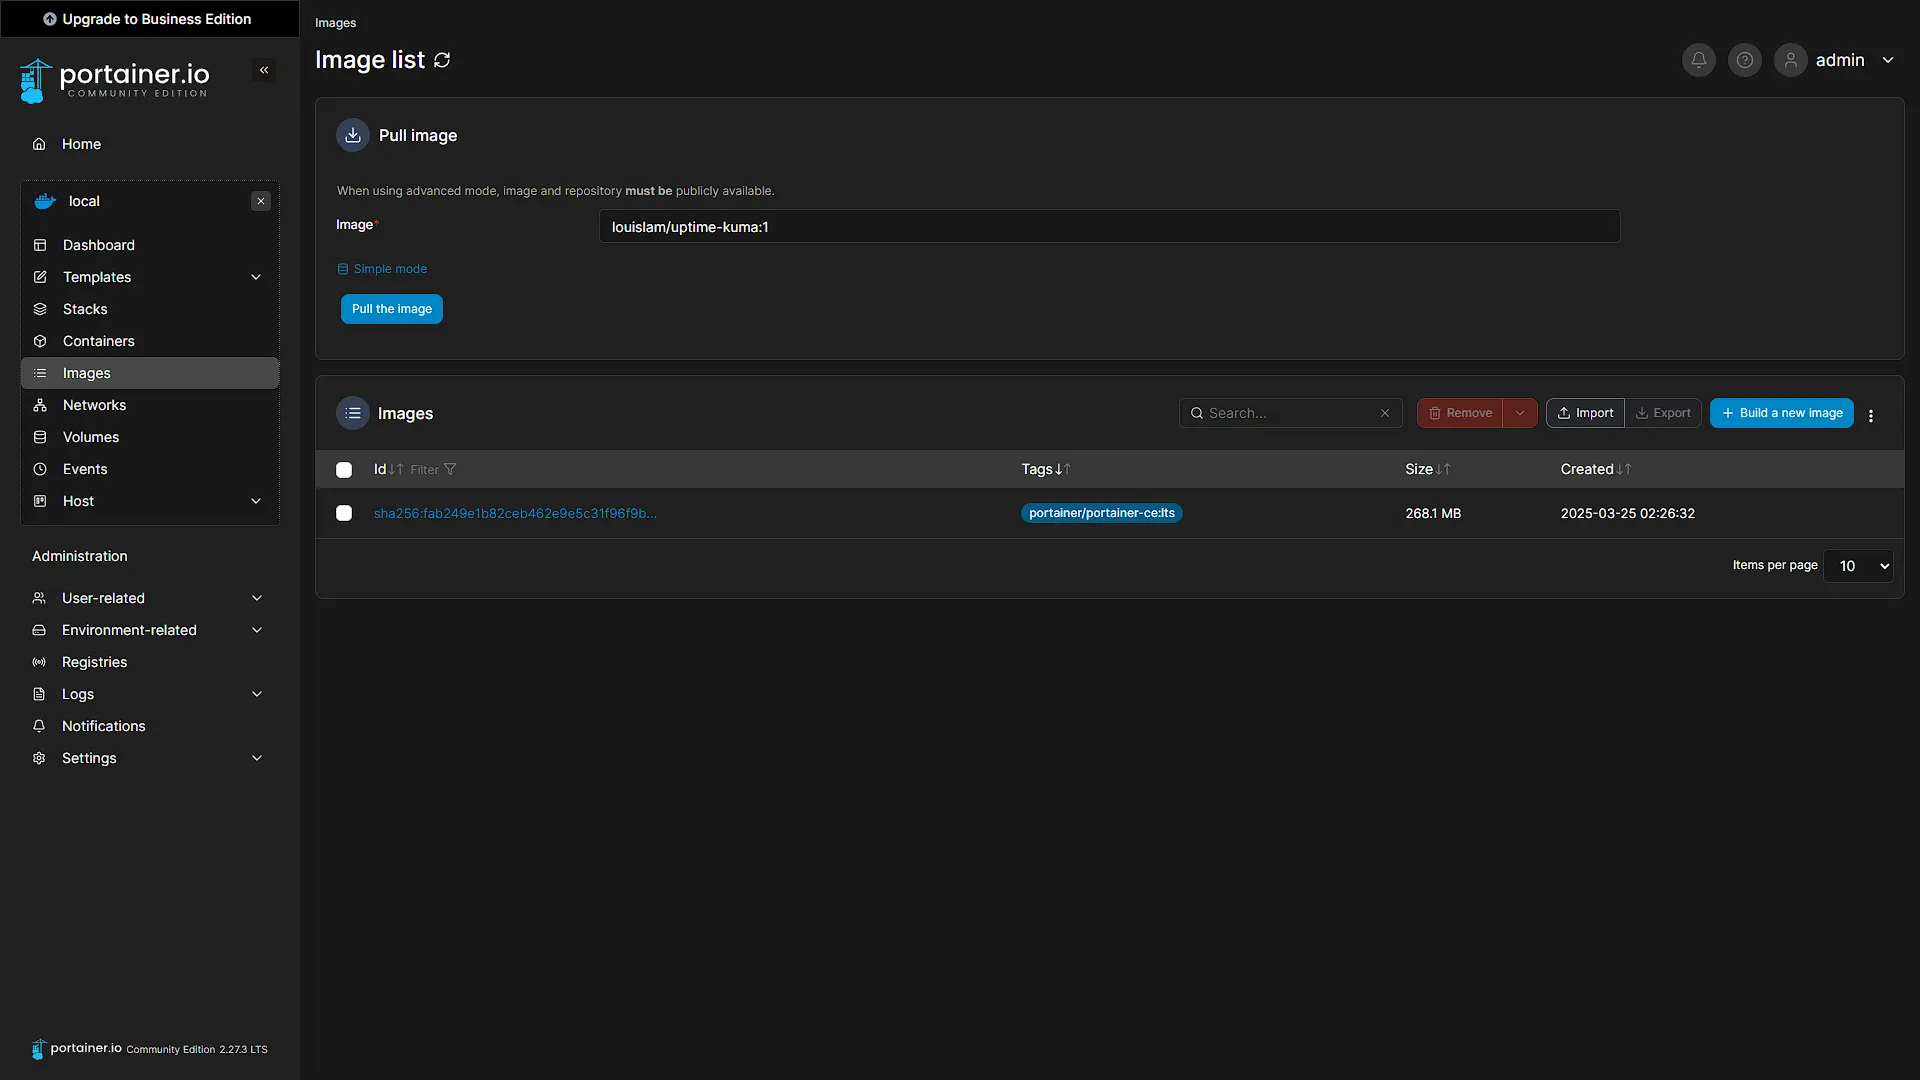Screen dimensions: 1920x1080
Task: Open the help question mark icon
Action: pos(1744,60)
